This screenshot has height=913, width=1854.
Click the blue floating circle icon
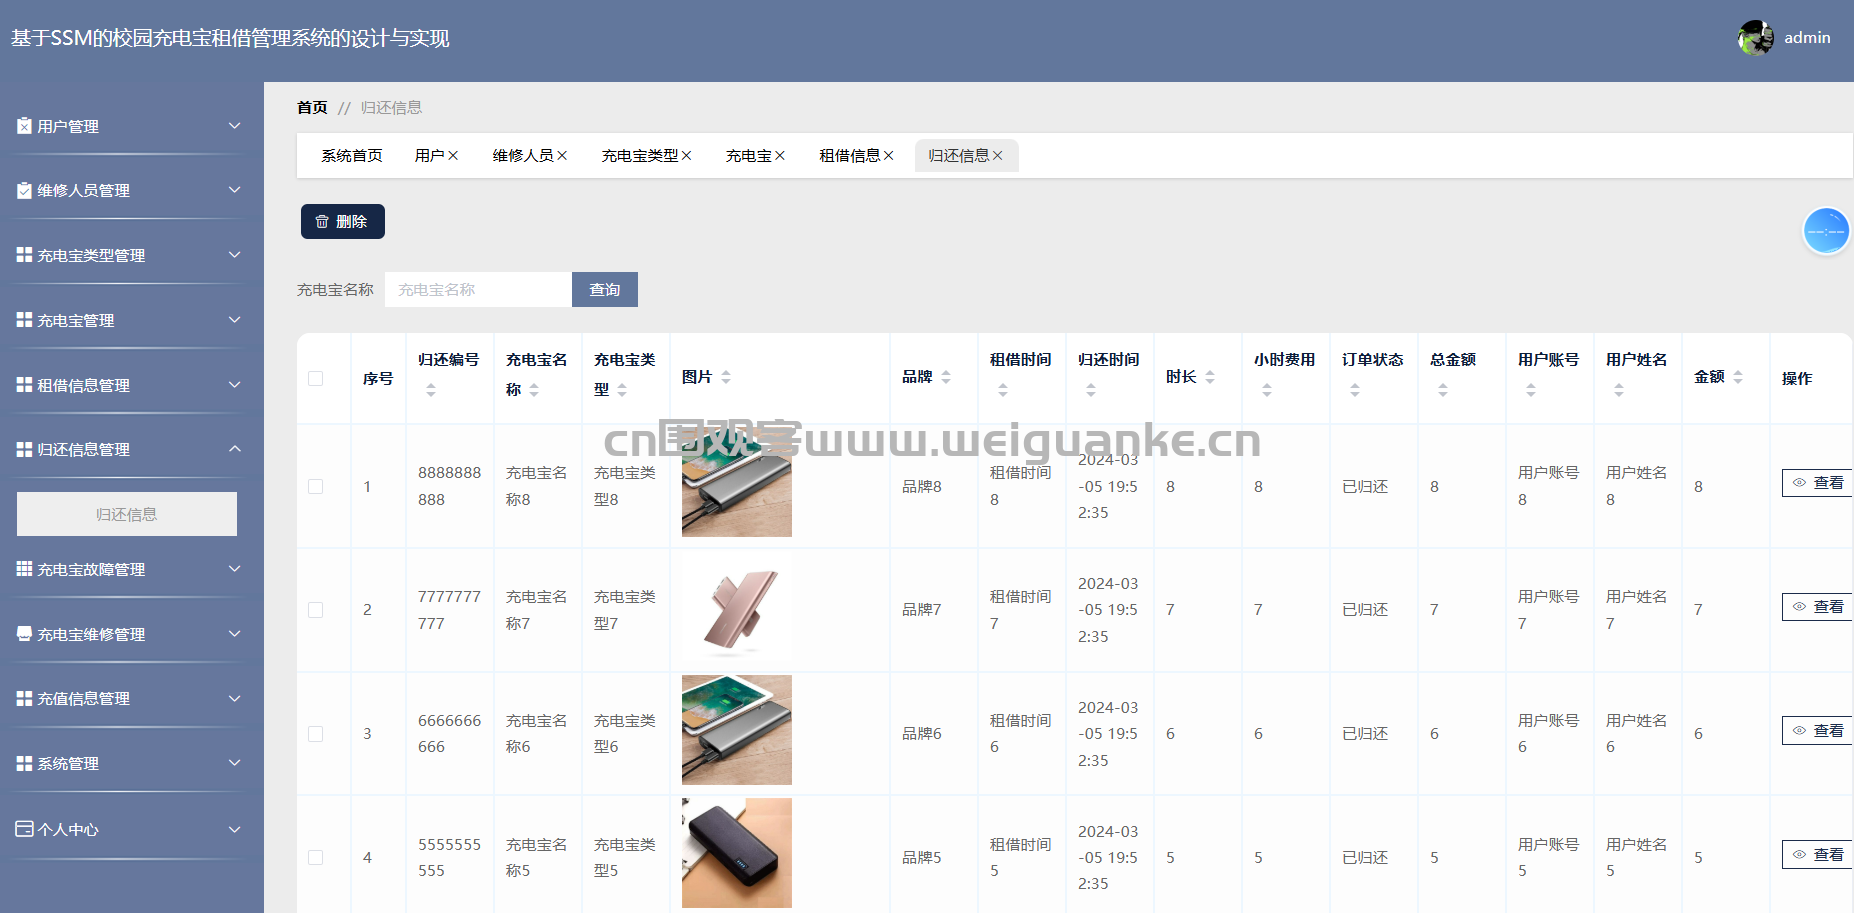coord(1826,231)
